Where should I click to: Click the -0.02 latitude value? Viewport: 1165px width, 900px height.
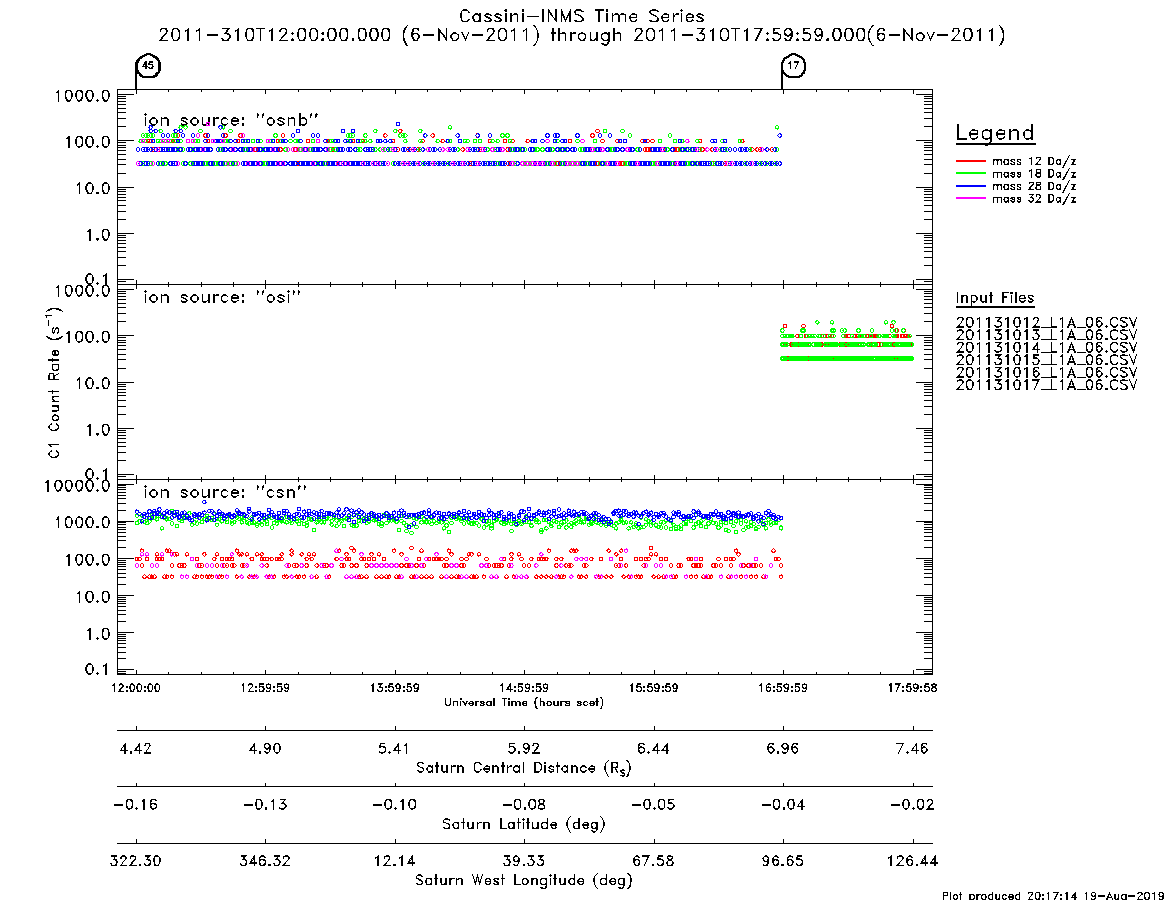[x=912, y=805]
